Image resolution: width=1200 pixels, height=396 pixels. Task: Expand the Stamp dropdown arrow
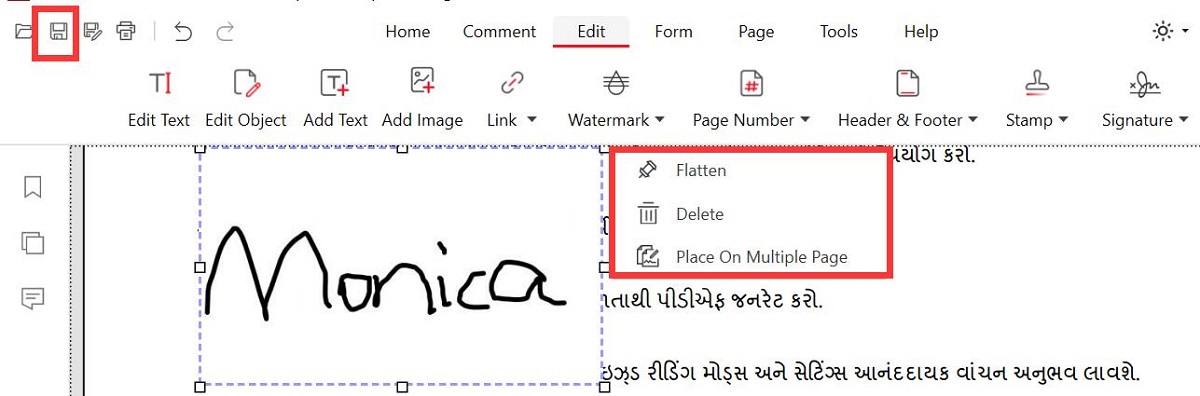click(x=1062, y=120)
